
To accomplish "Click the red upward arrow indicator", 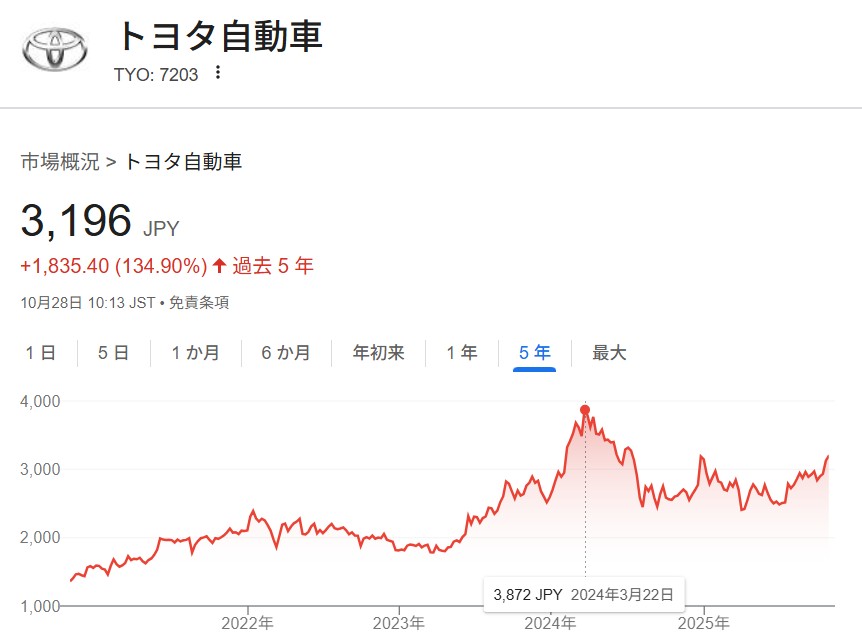I will 219,266.
